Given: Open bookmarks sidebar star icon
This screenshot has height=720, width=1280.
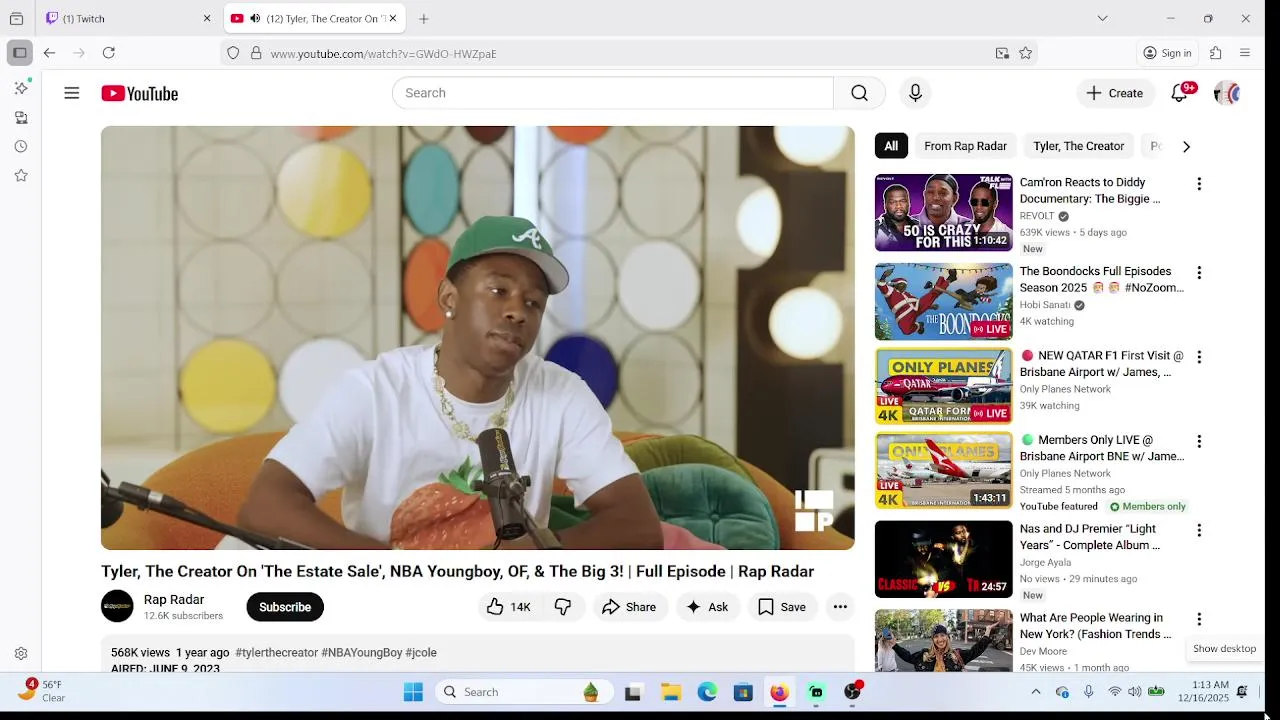Looking at the screenshot, I should click(21, 175).
